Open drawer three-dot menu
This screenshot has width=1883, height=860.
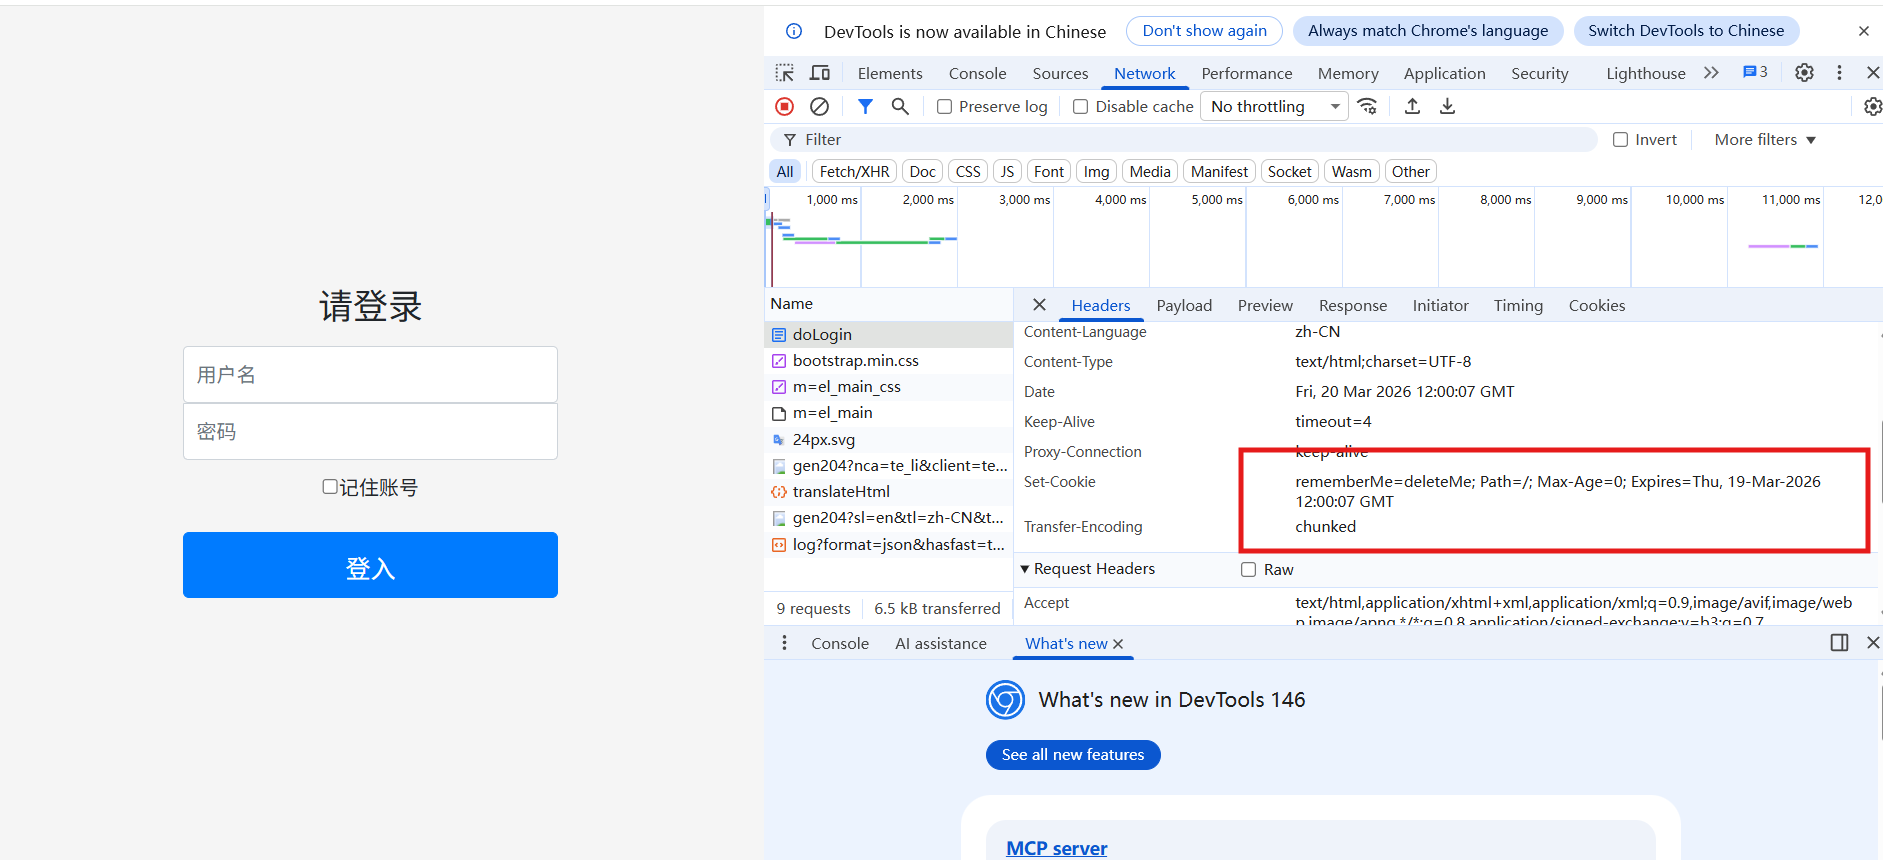coord(784,643)
